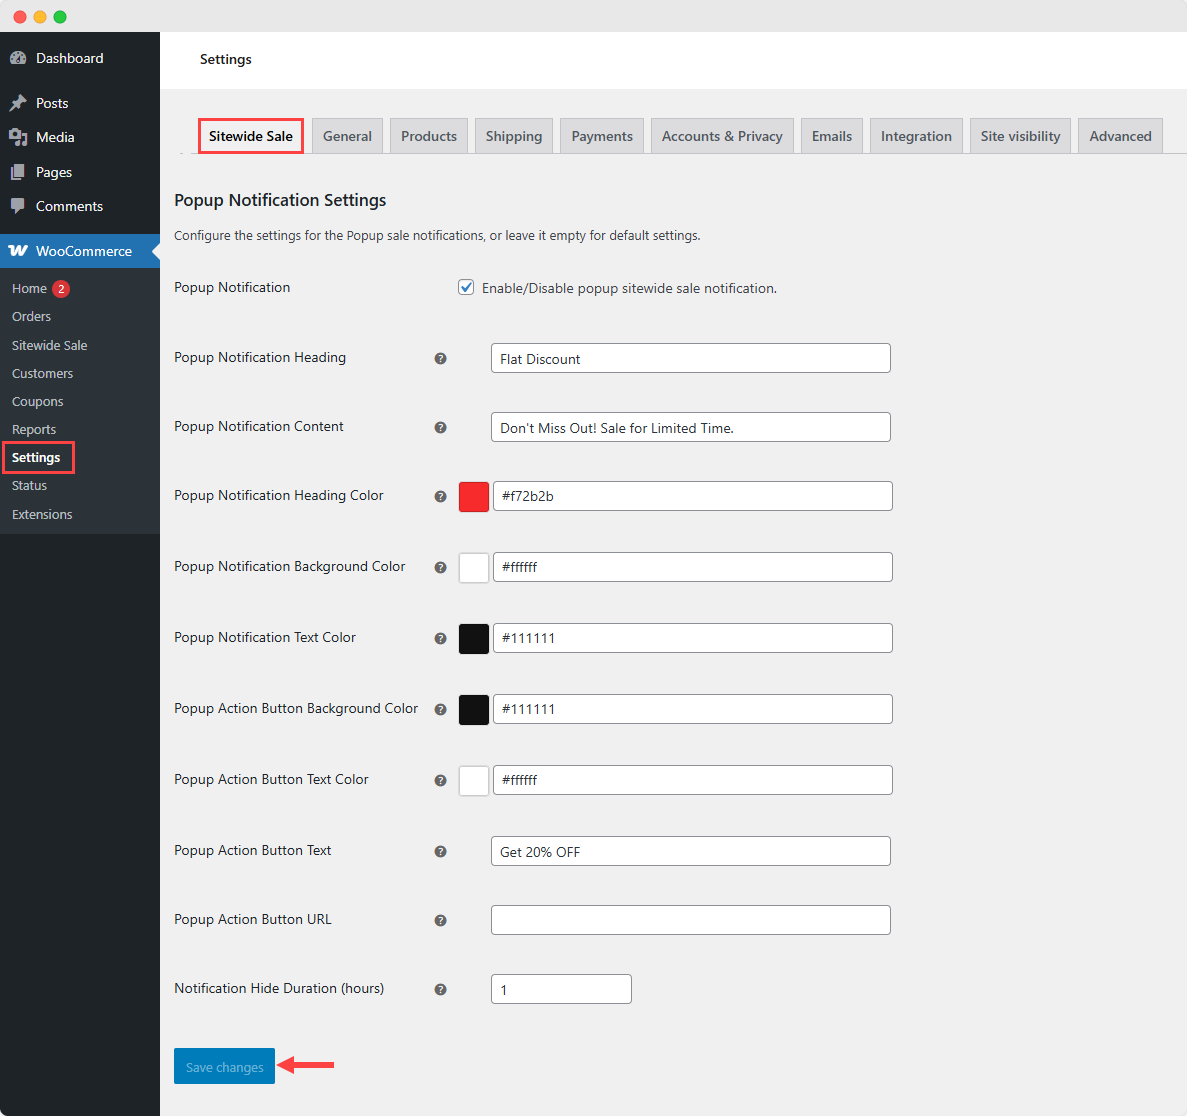Select the Payments tab

[x=602, y=136]
